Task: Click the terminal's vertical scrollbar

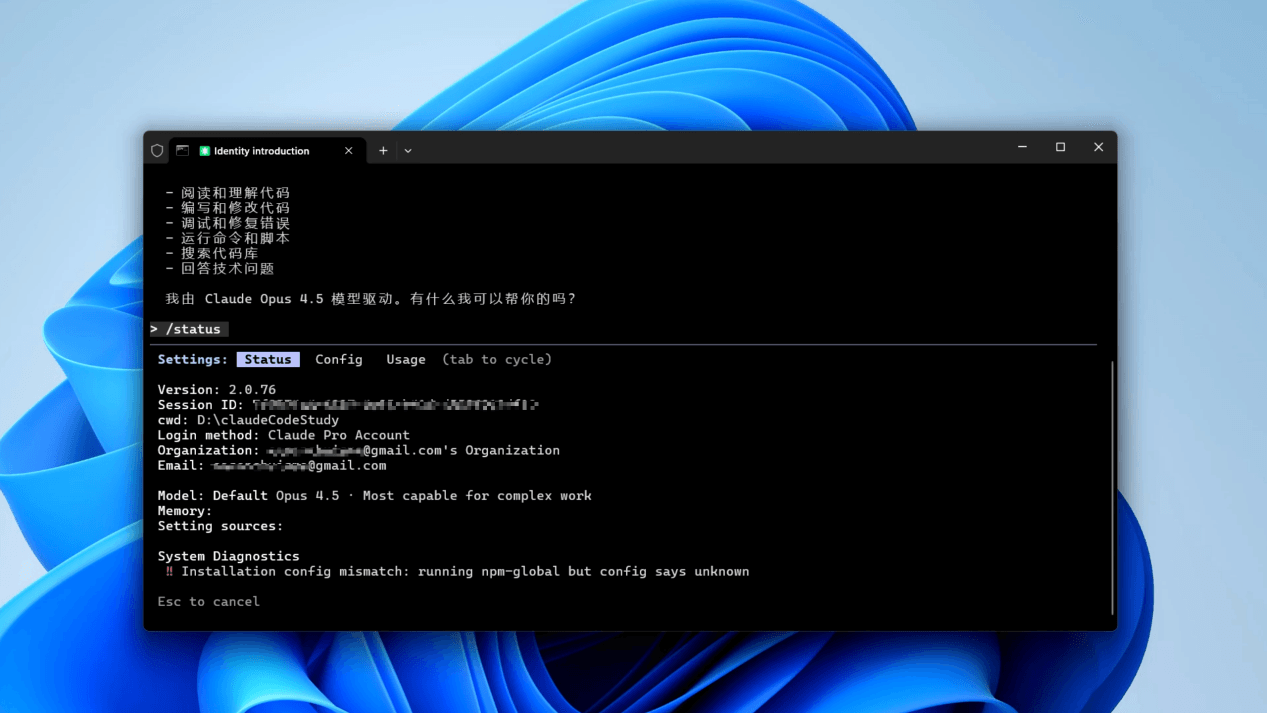Action: [x=1112, y=480]
